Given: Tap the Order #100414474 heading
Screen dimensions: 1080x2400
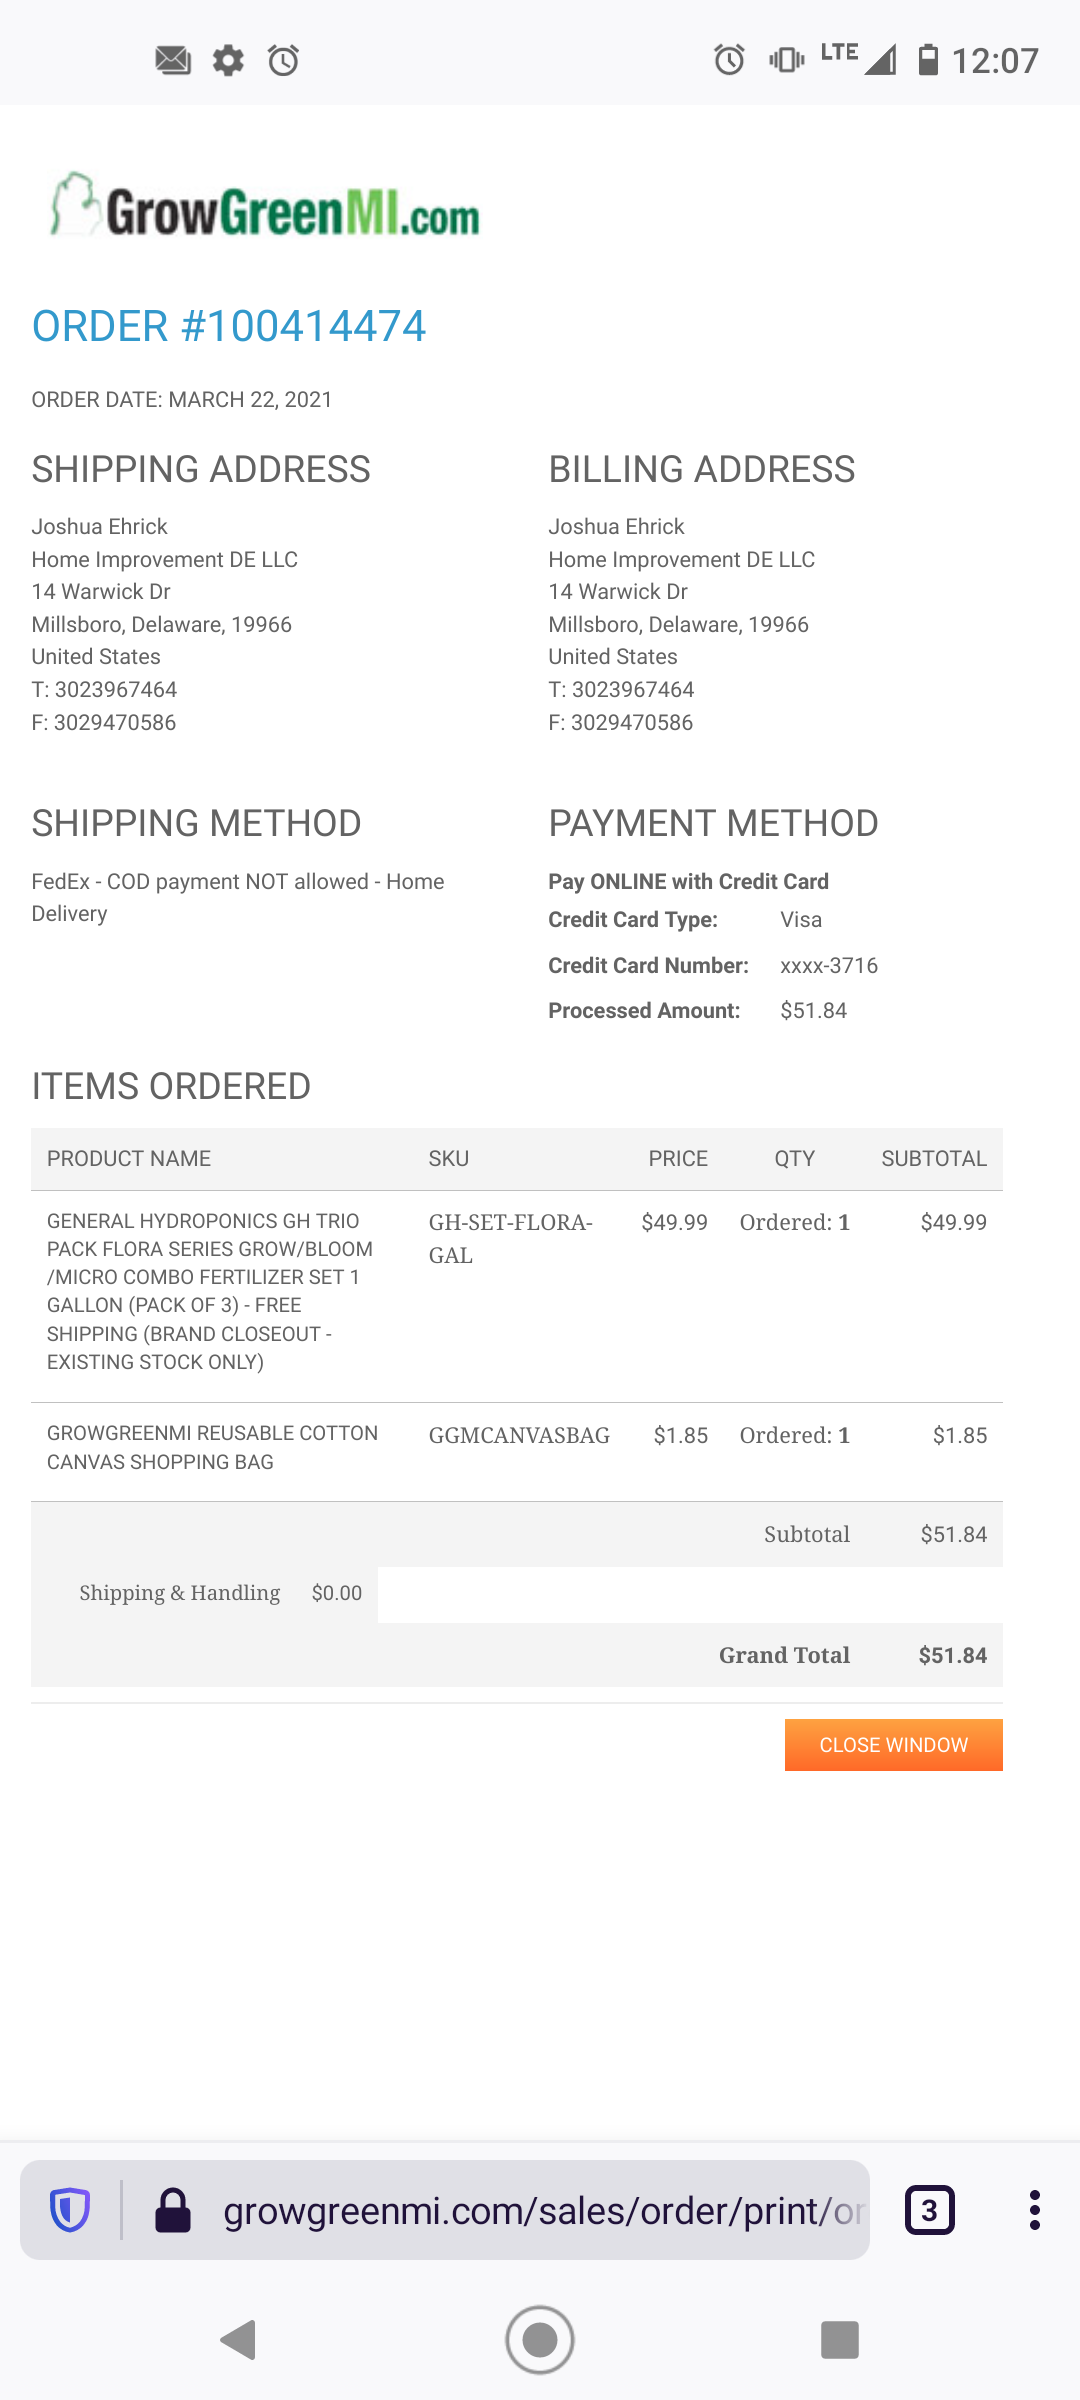Looking at the screenshot, I should pos(229,326).
